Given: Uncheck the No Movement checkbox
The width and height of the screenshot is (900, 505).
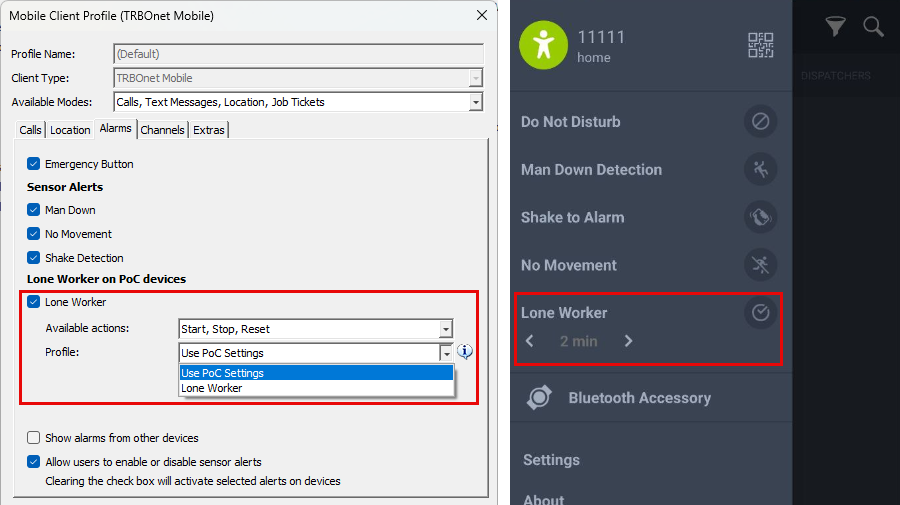Looking at the screenshot, I should pos(33,234).
